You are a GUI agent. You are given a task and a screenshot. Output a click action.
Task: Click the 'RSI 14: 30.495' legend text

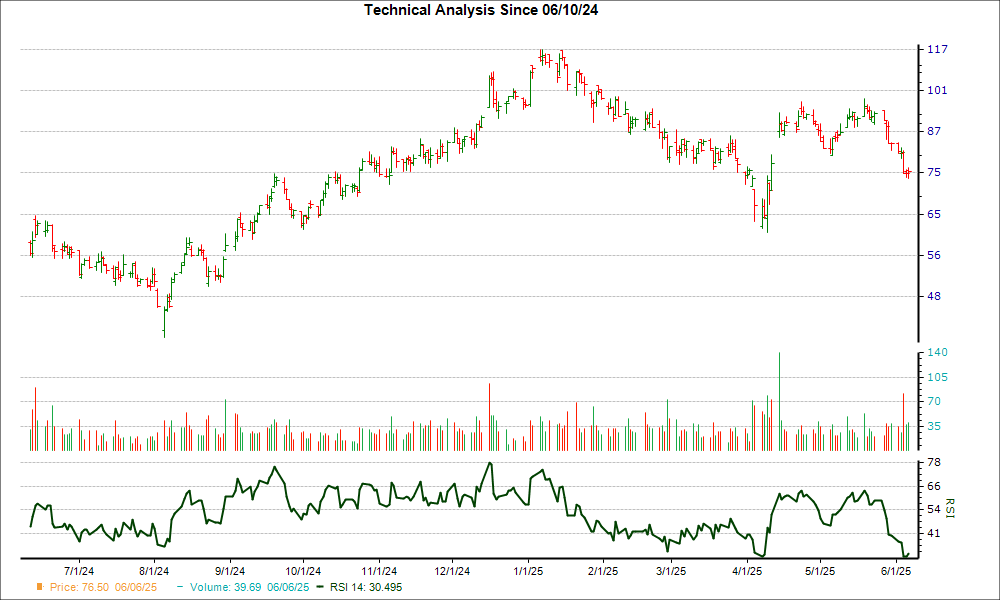tap(365, 587)
